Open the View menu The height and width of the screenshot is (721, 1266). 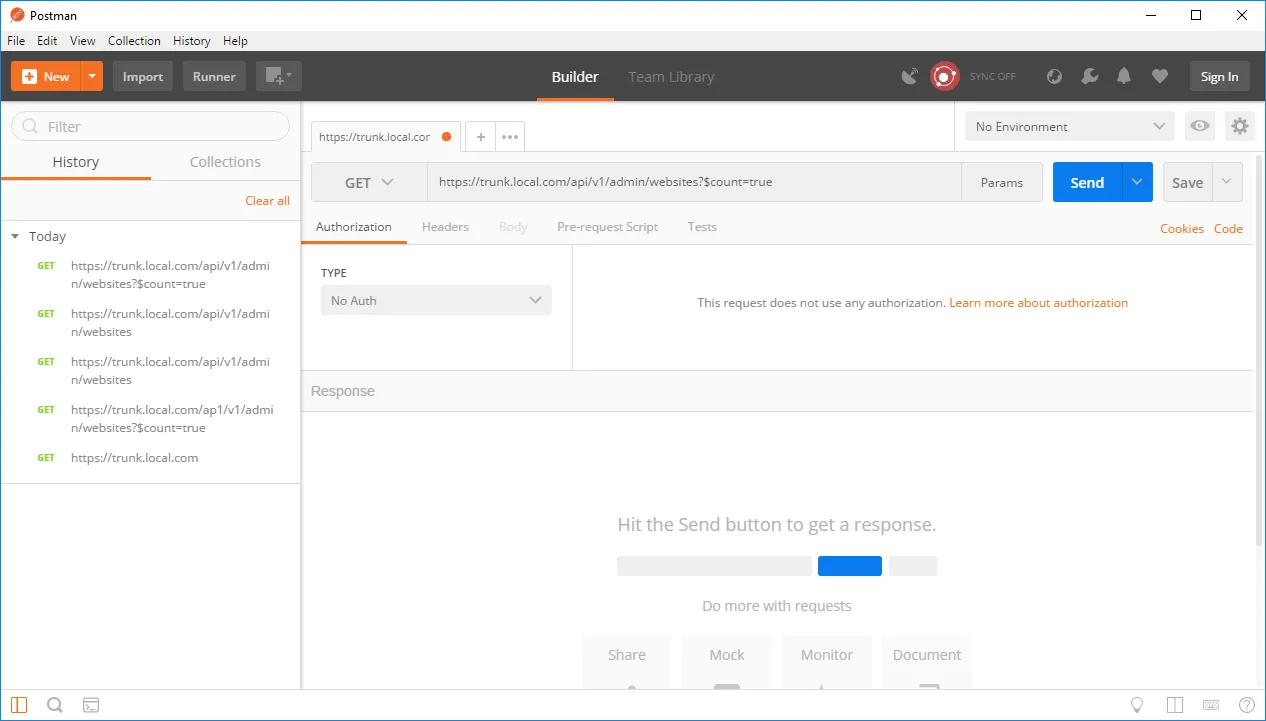83,41
